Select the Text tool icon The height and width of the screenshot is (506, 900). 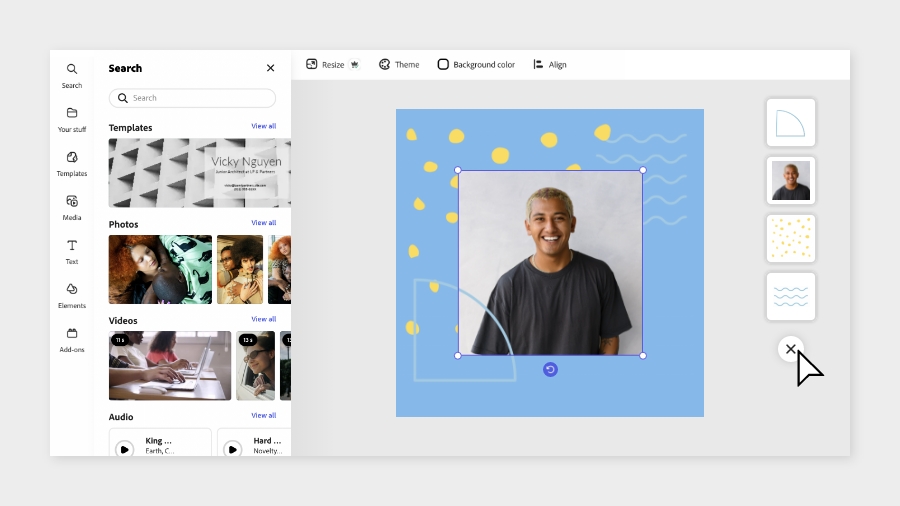point(72,246)
